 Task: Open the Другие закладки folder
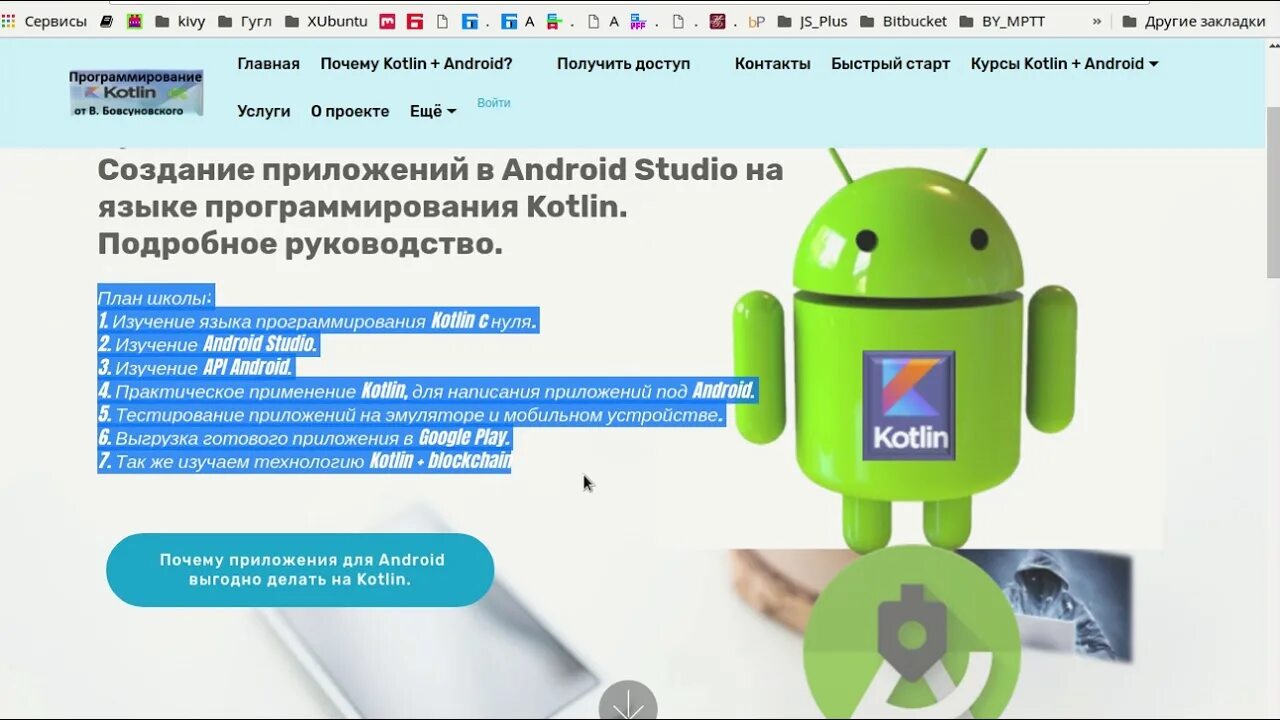1193,21
